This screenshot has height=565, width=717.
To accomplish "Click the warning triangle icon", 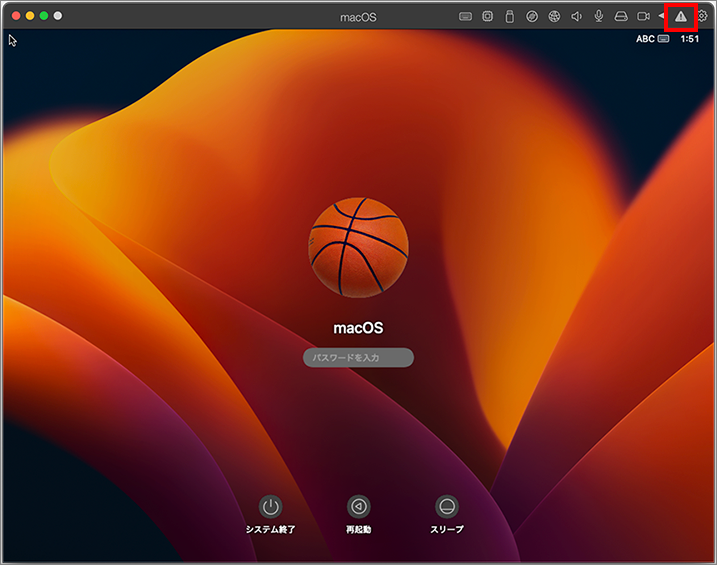I will pos(681,17).
